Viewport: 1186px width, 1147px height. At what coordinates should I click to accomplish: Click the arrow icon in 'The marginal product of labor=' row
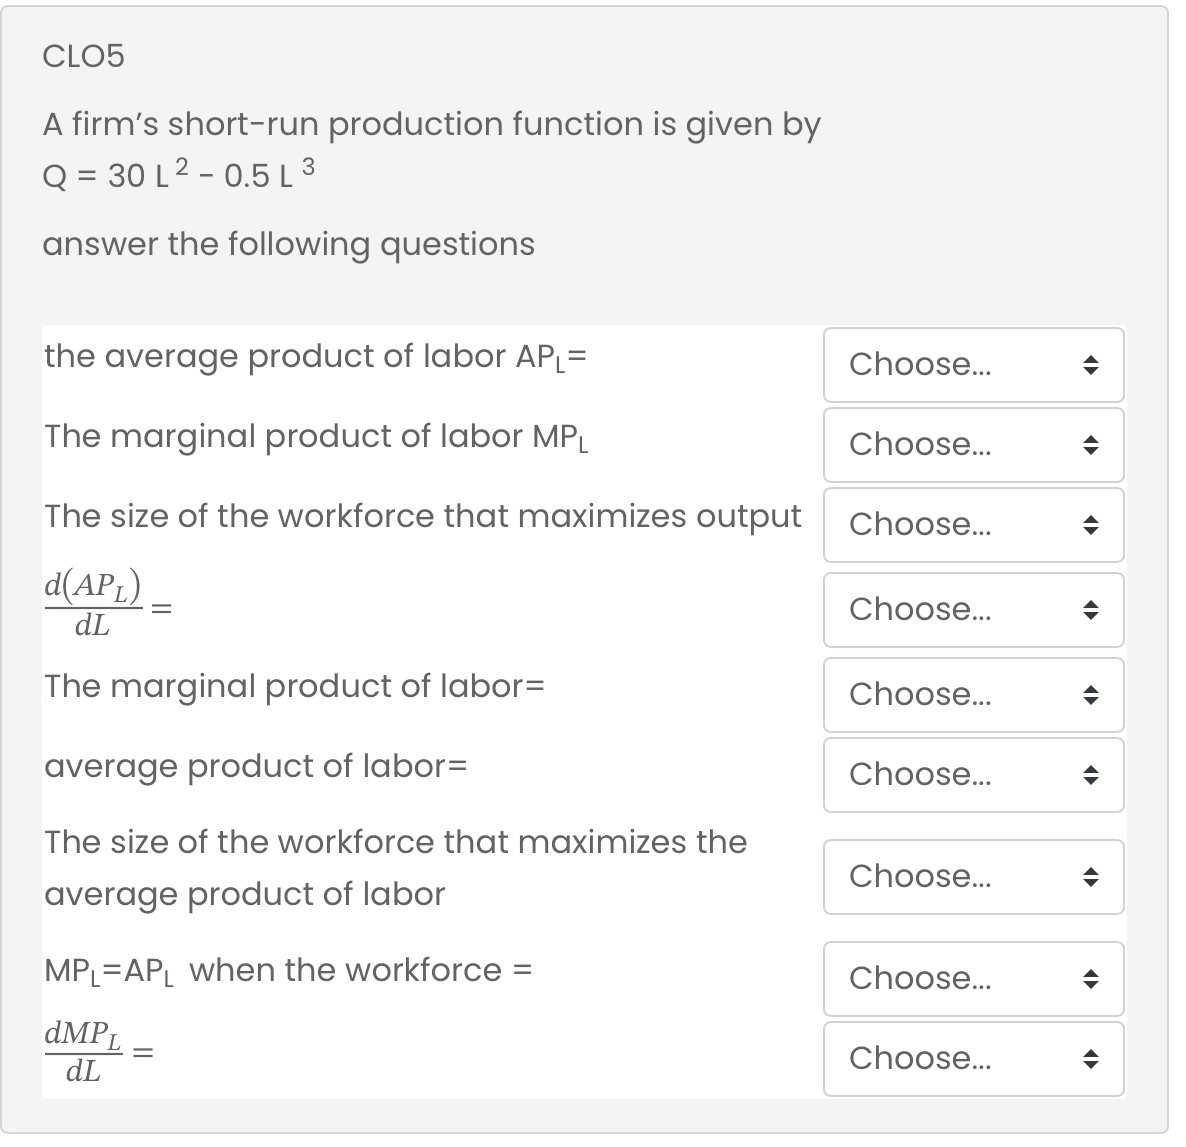1091,695
